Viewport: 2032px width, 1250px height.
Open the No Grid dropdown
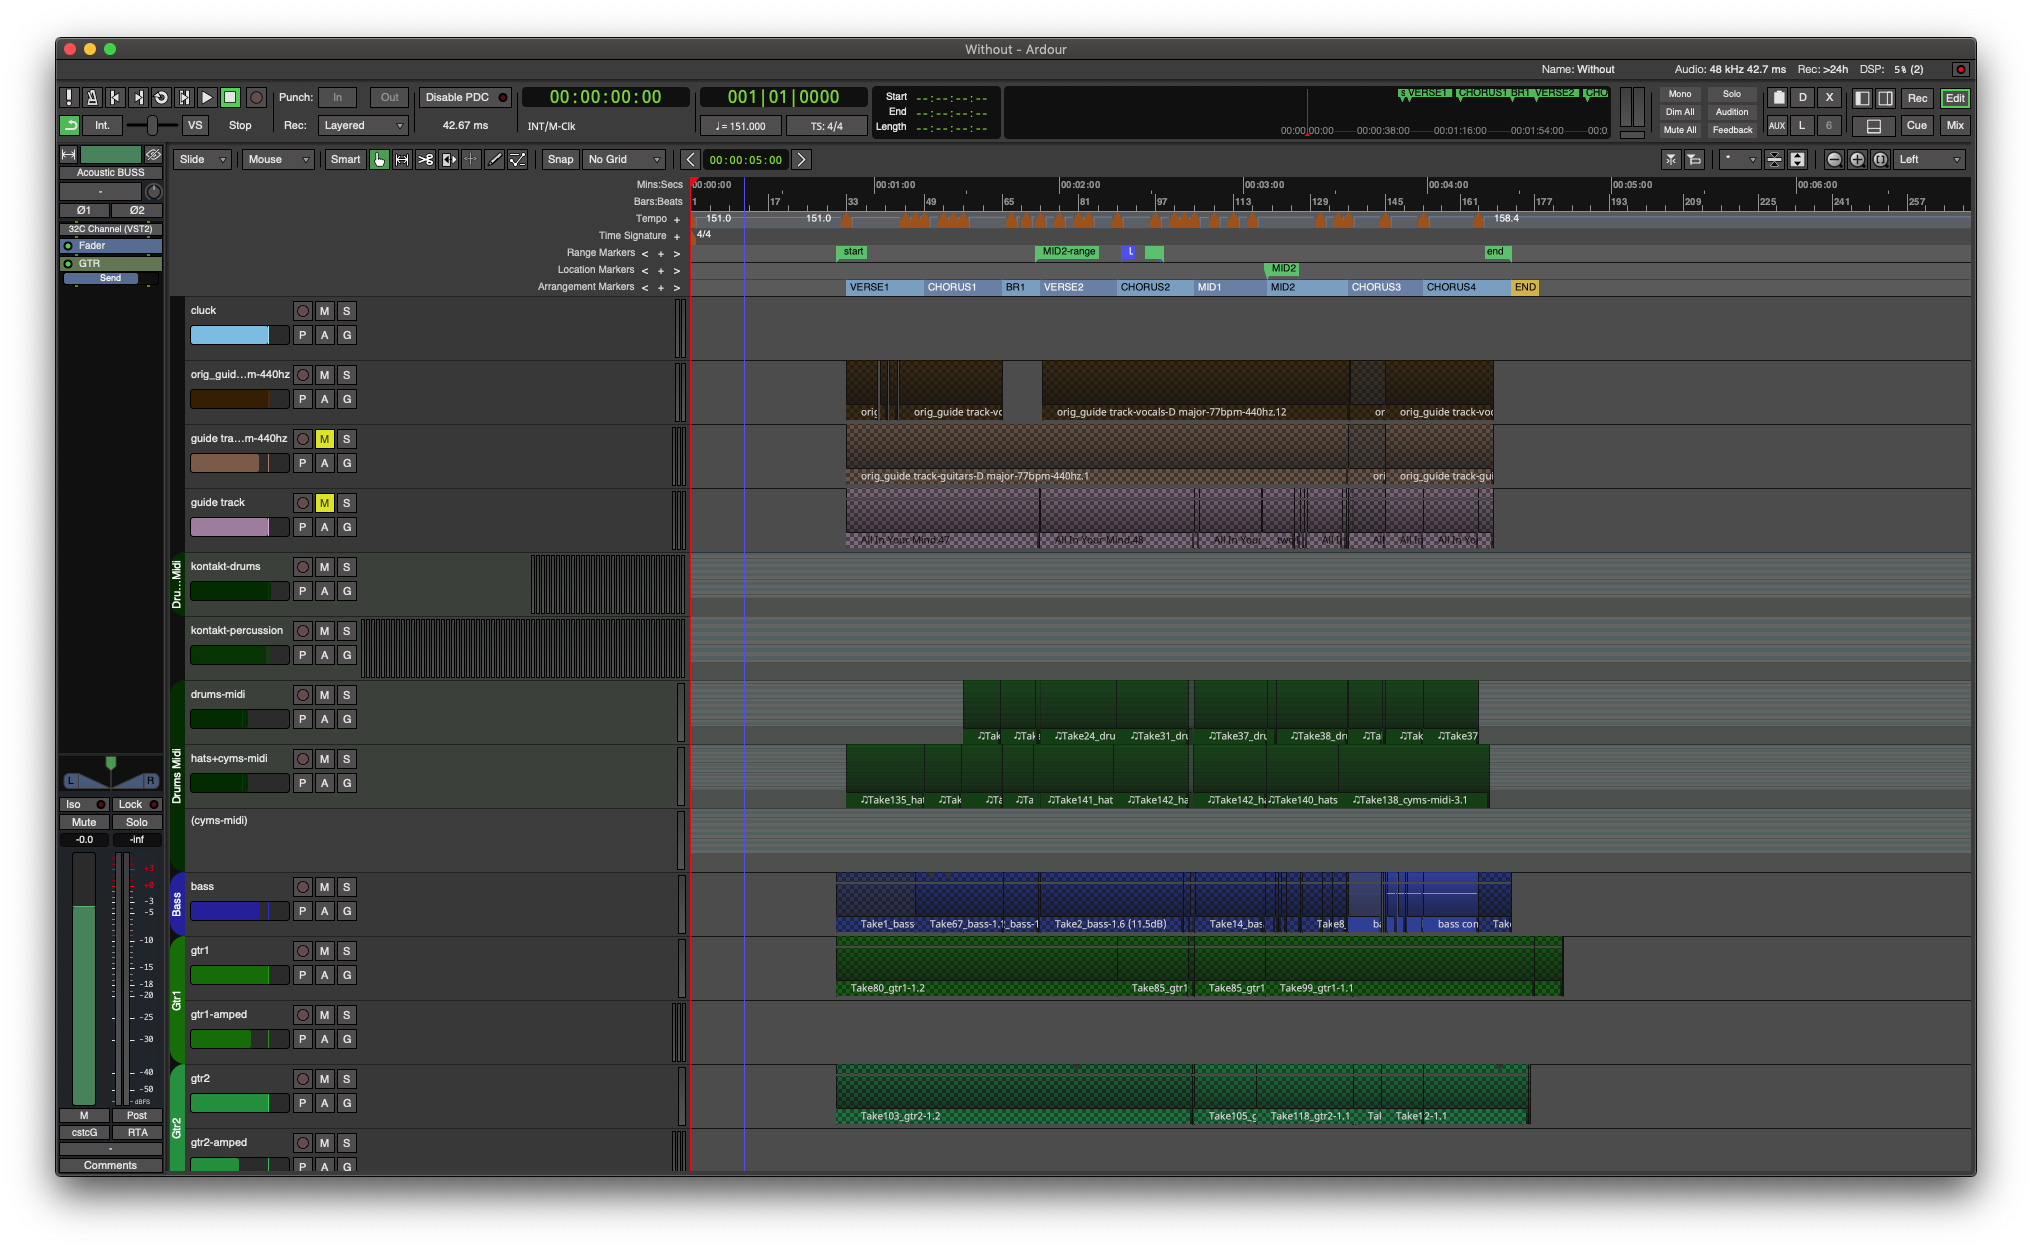(624, 159)
